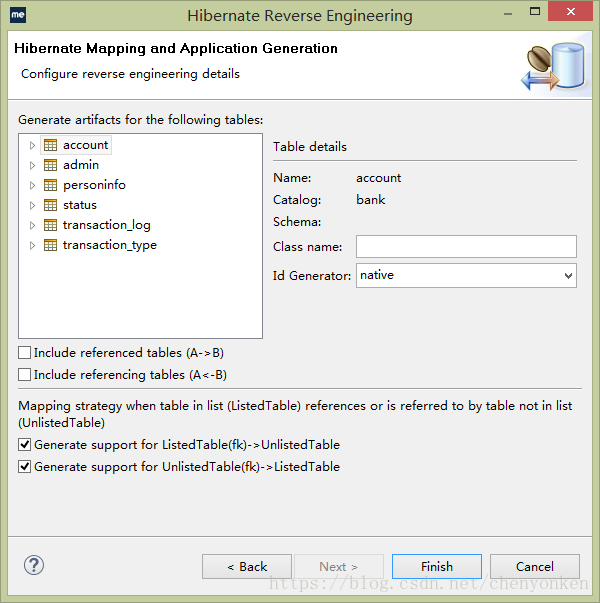Image resolution: width=600 pixels, height=603 pixels.
Task: Maximize the Hibernate Reverse Engineering window
Action: (x=535, y=12)
